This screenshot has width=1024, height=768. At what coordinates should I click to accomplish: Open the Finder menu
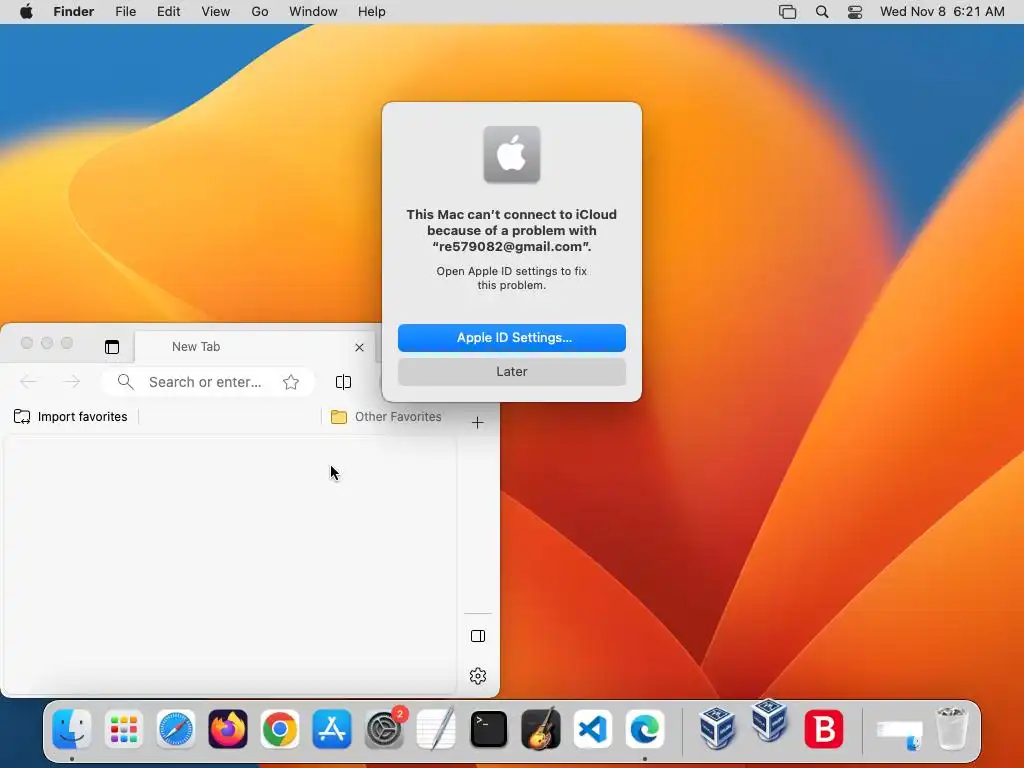click(74, 12)
